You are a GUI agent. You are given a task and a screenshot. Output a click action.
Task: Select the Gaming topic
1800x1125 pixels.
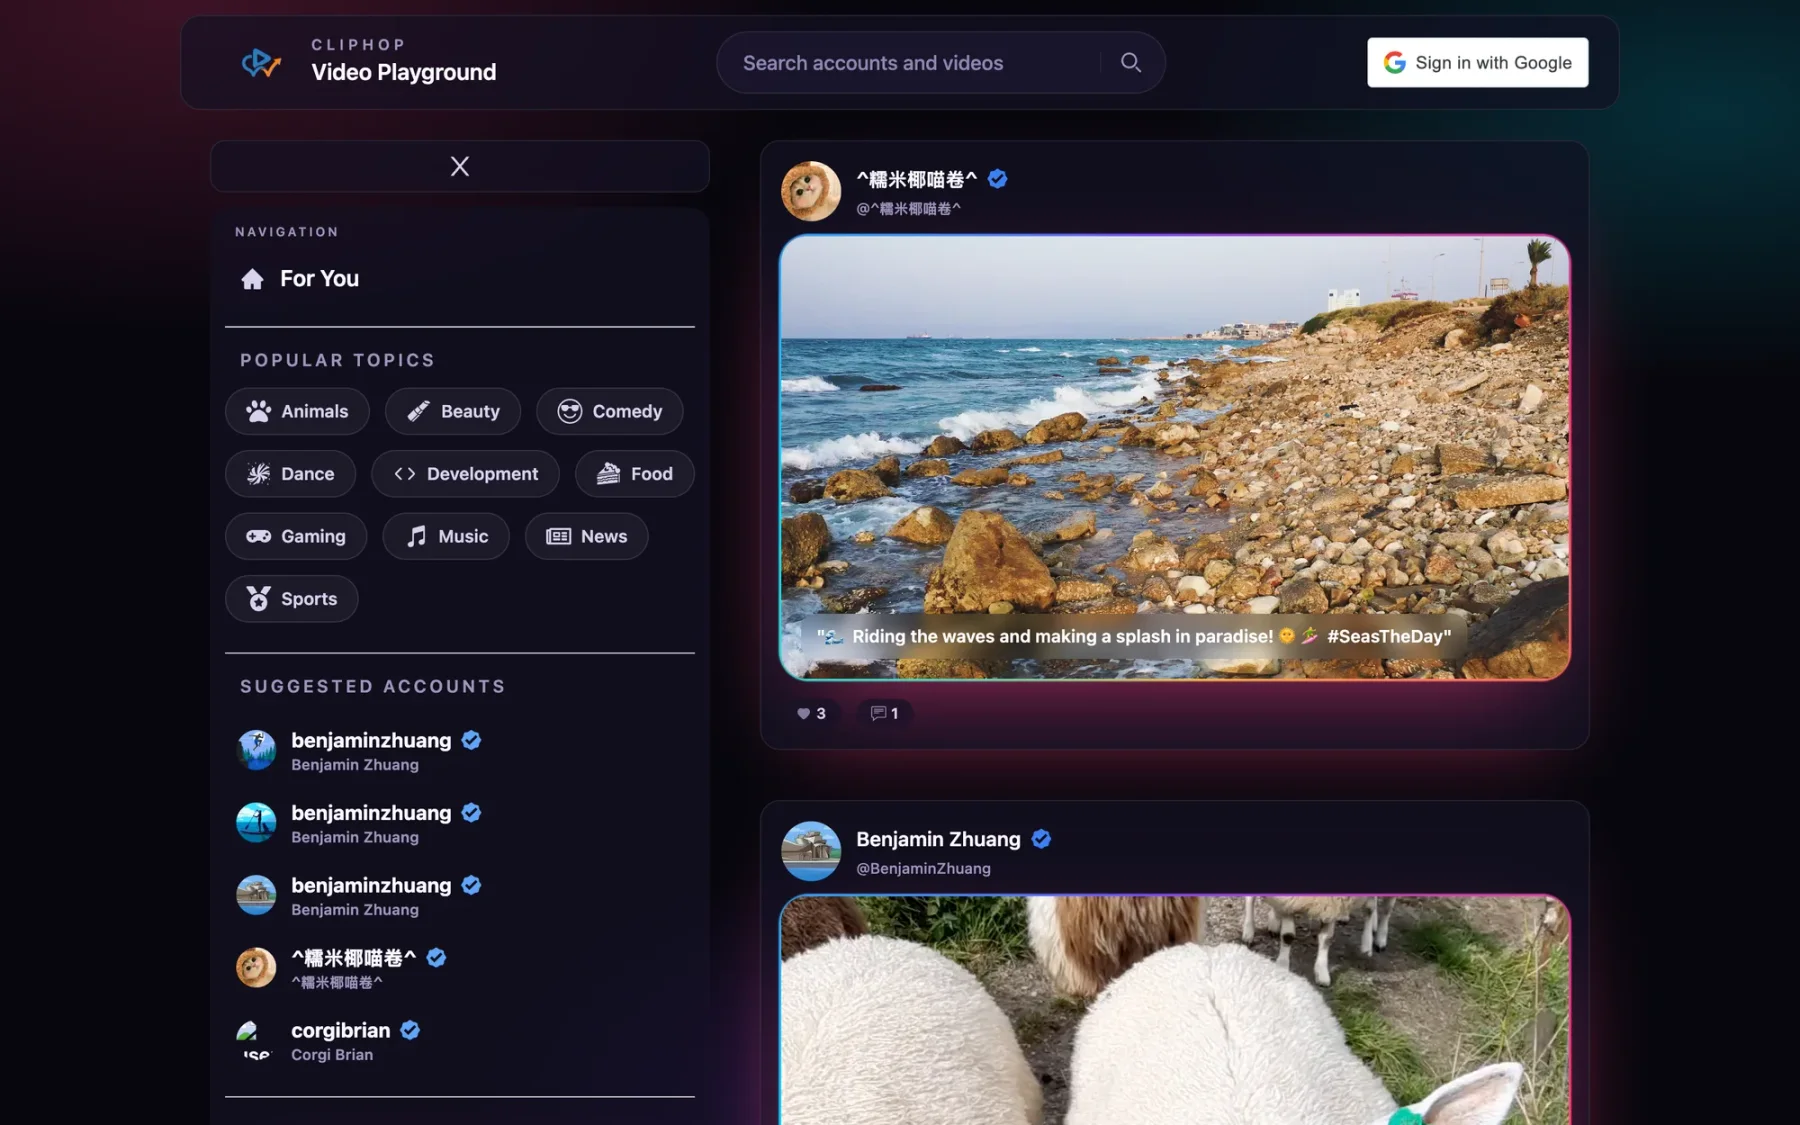tap(296, 536)
